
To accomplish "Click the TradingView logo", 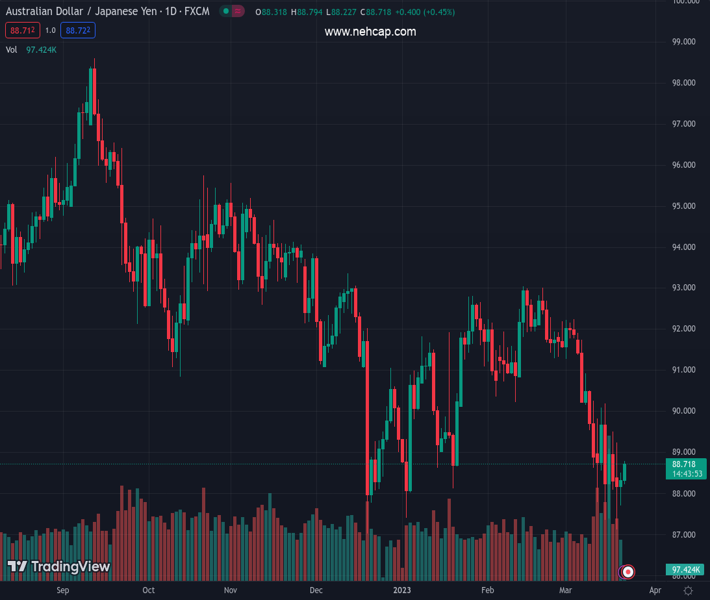I will click(59, 567).
